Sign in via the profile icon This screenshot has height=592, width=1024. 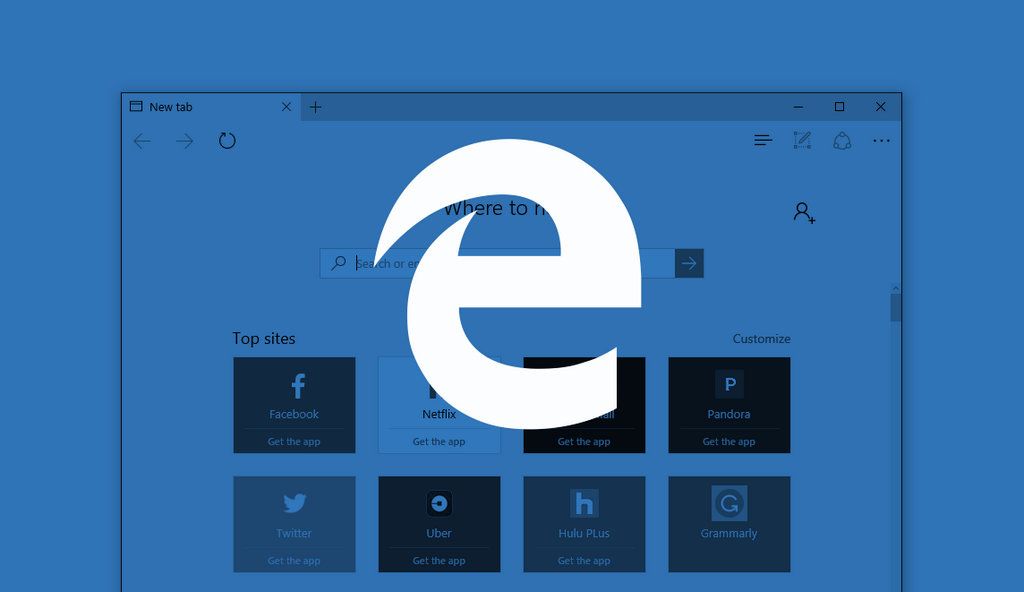[x=803, y=212]
